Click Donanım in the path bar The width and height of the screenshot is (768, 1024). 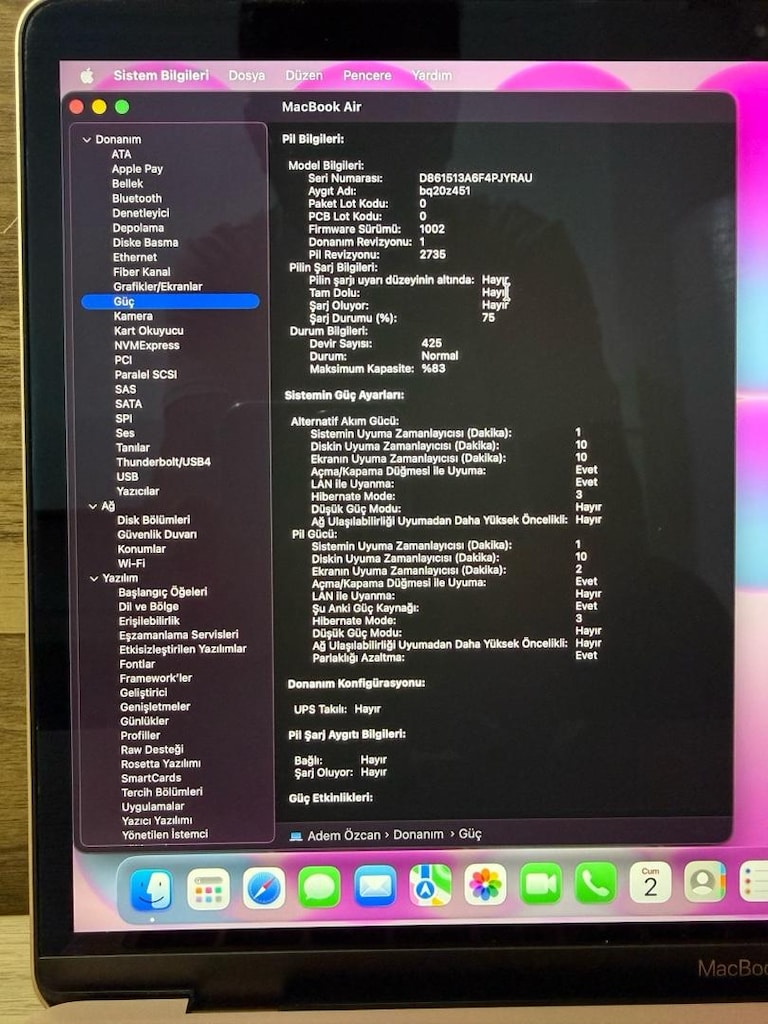point(418,835)
